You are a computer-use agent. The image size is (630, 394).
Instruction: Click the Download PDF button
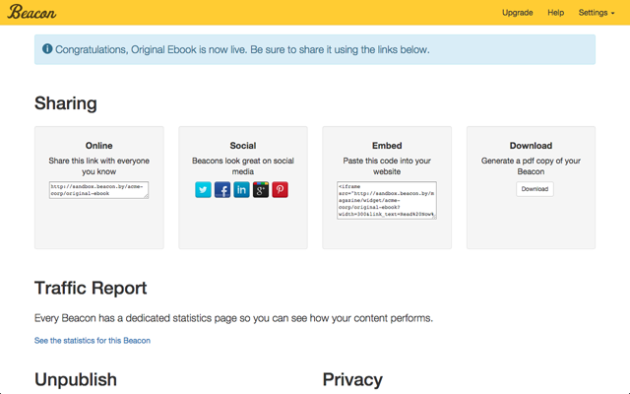click(534, 189)
